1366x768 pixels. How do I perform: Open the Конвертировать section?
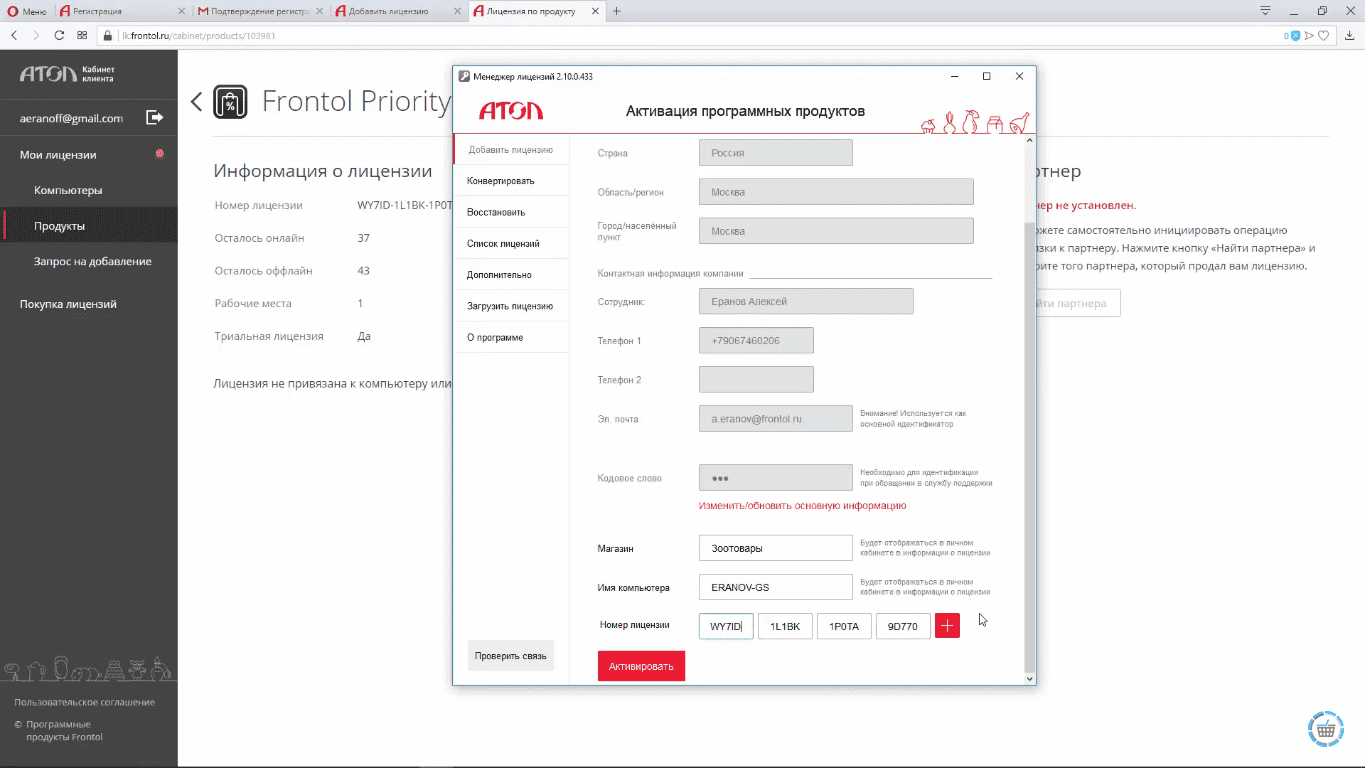click(x=510, y=181)
